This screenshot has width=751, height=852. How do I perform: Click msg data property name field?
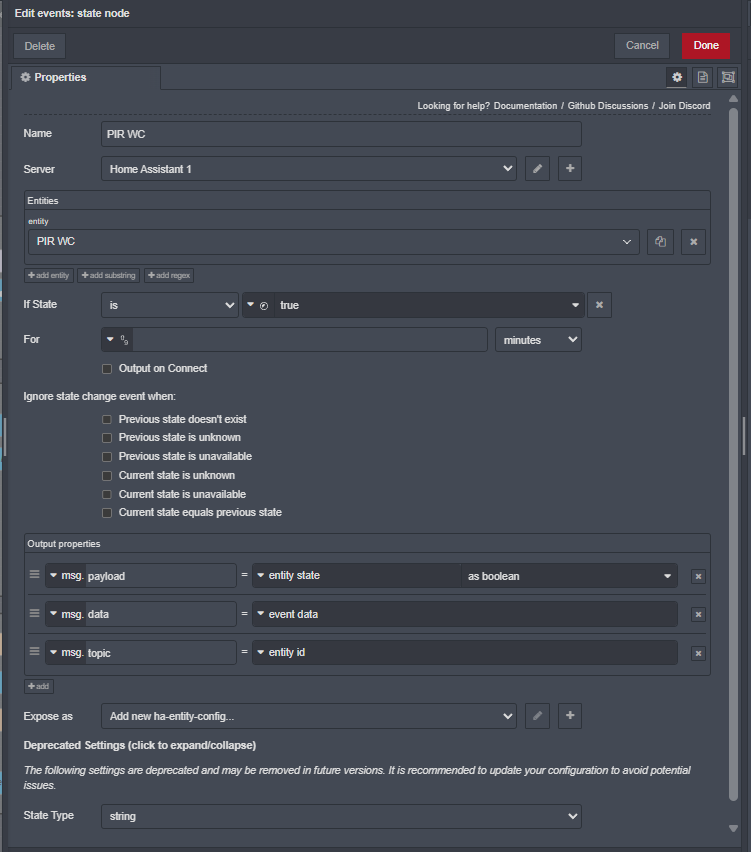point(161,615)
